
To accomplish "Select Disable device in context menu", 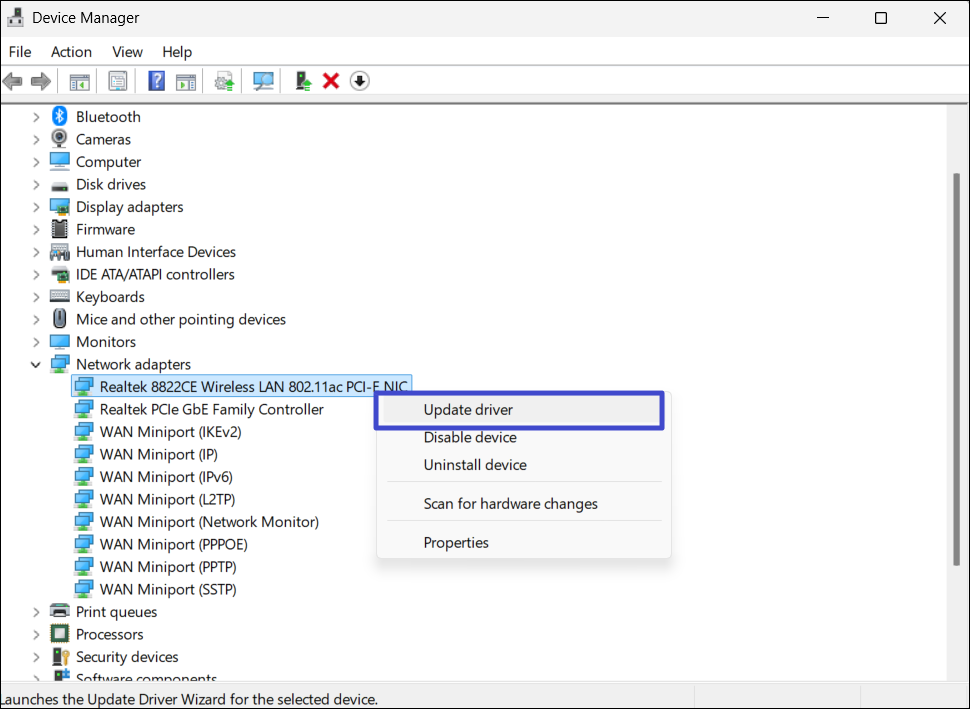I will [x=470, y=438].
